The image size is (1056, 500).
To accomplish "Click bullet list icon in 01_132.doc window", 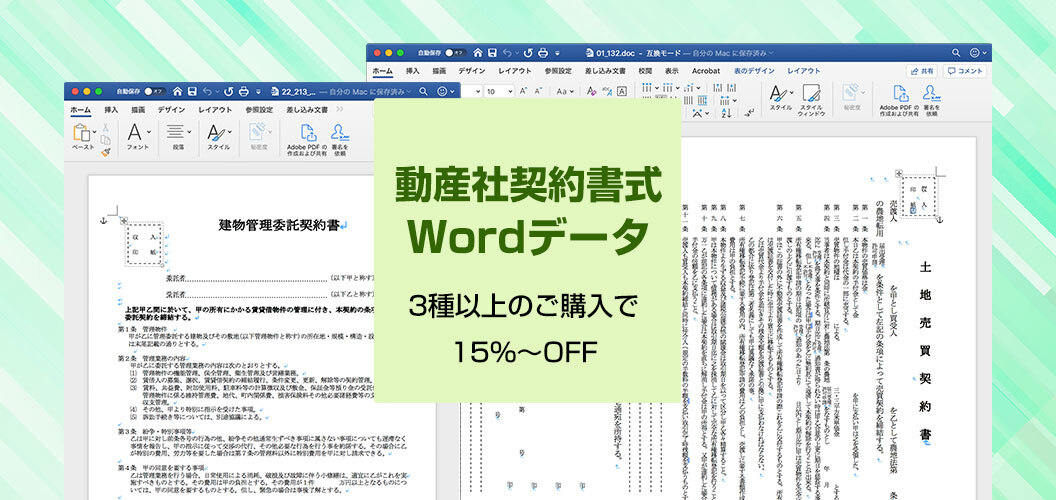I will tap(649, 88).
